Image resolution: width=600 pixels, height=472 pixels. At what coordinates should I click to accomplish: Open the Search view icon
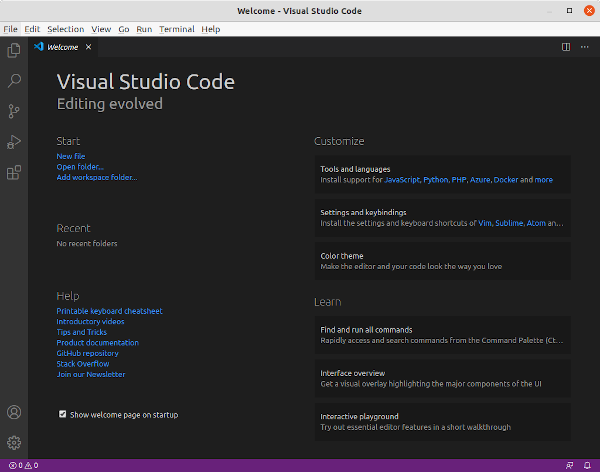coord(13,79)
